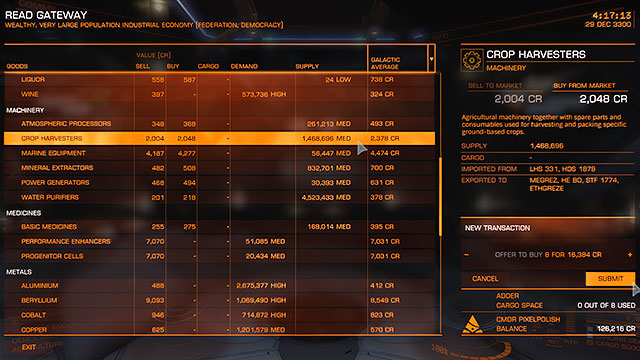640x360 pixels.
Task: Click the Machinery category header
Action: (25, 110)
